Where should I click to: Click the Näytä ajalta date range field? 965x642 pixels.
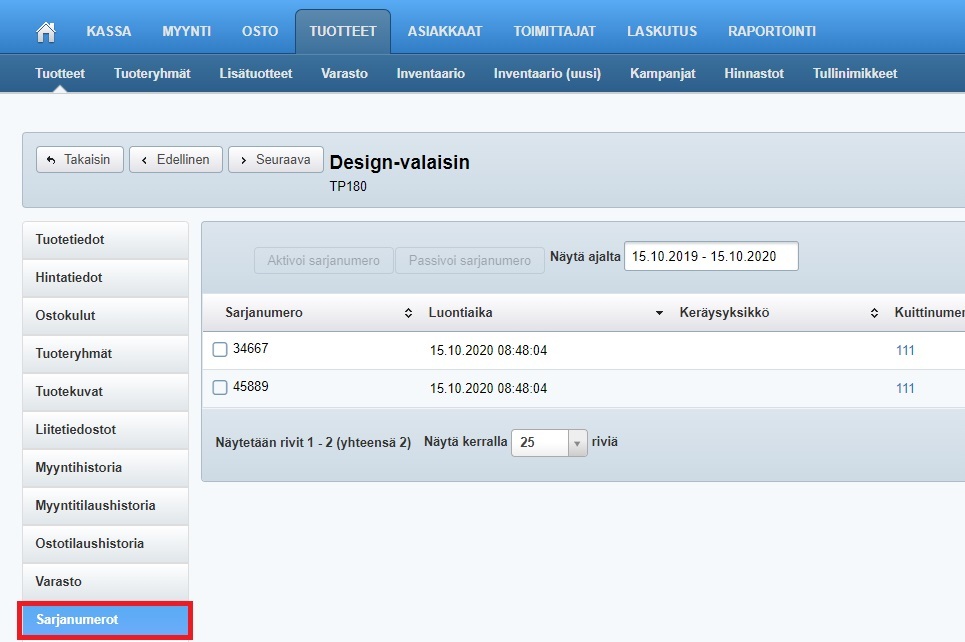point(711,257)
